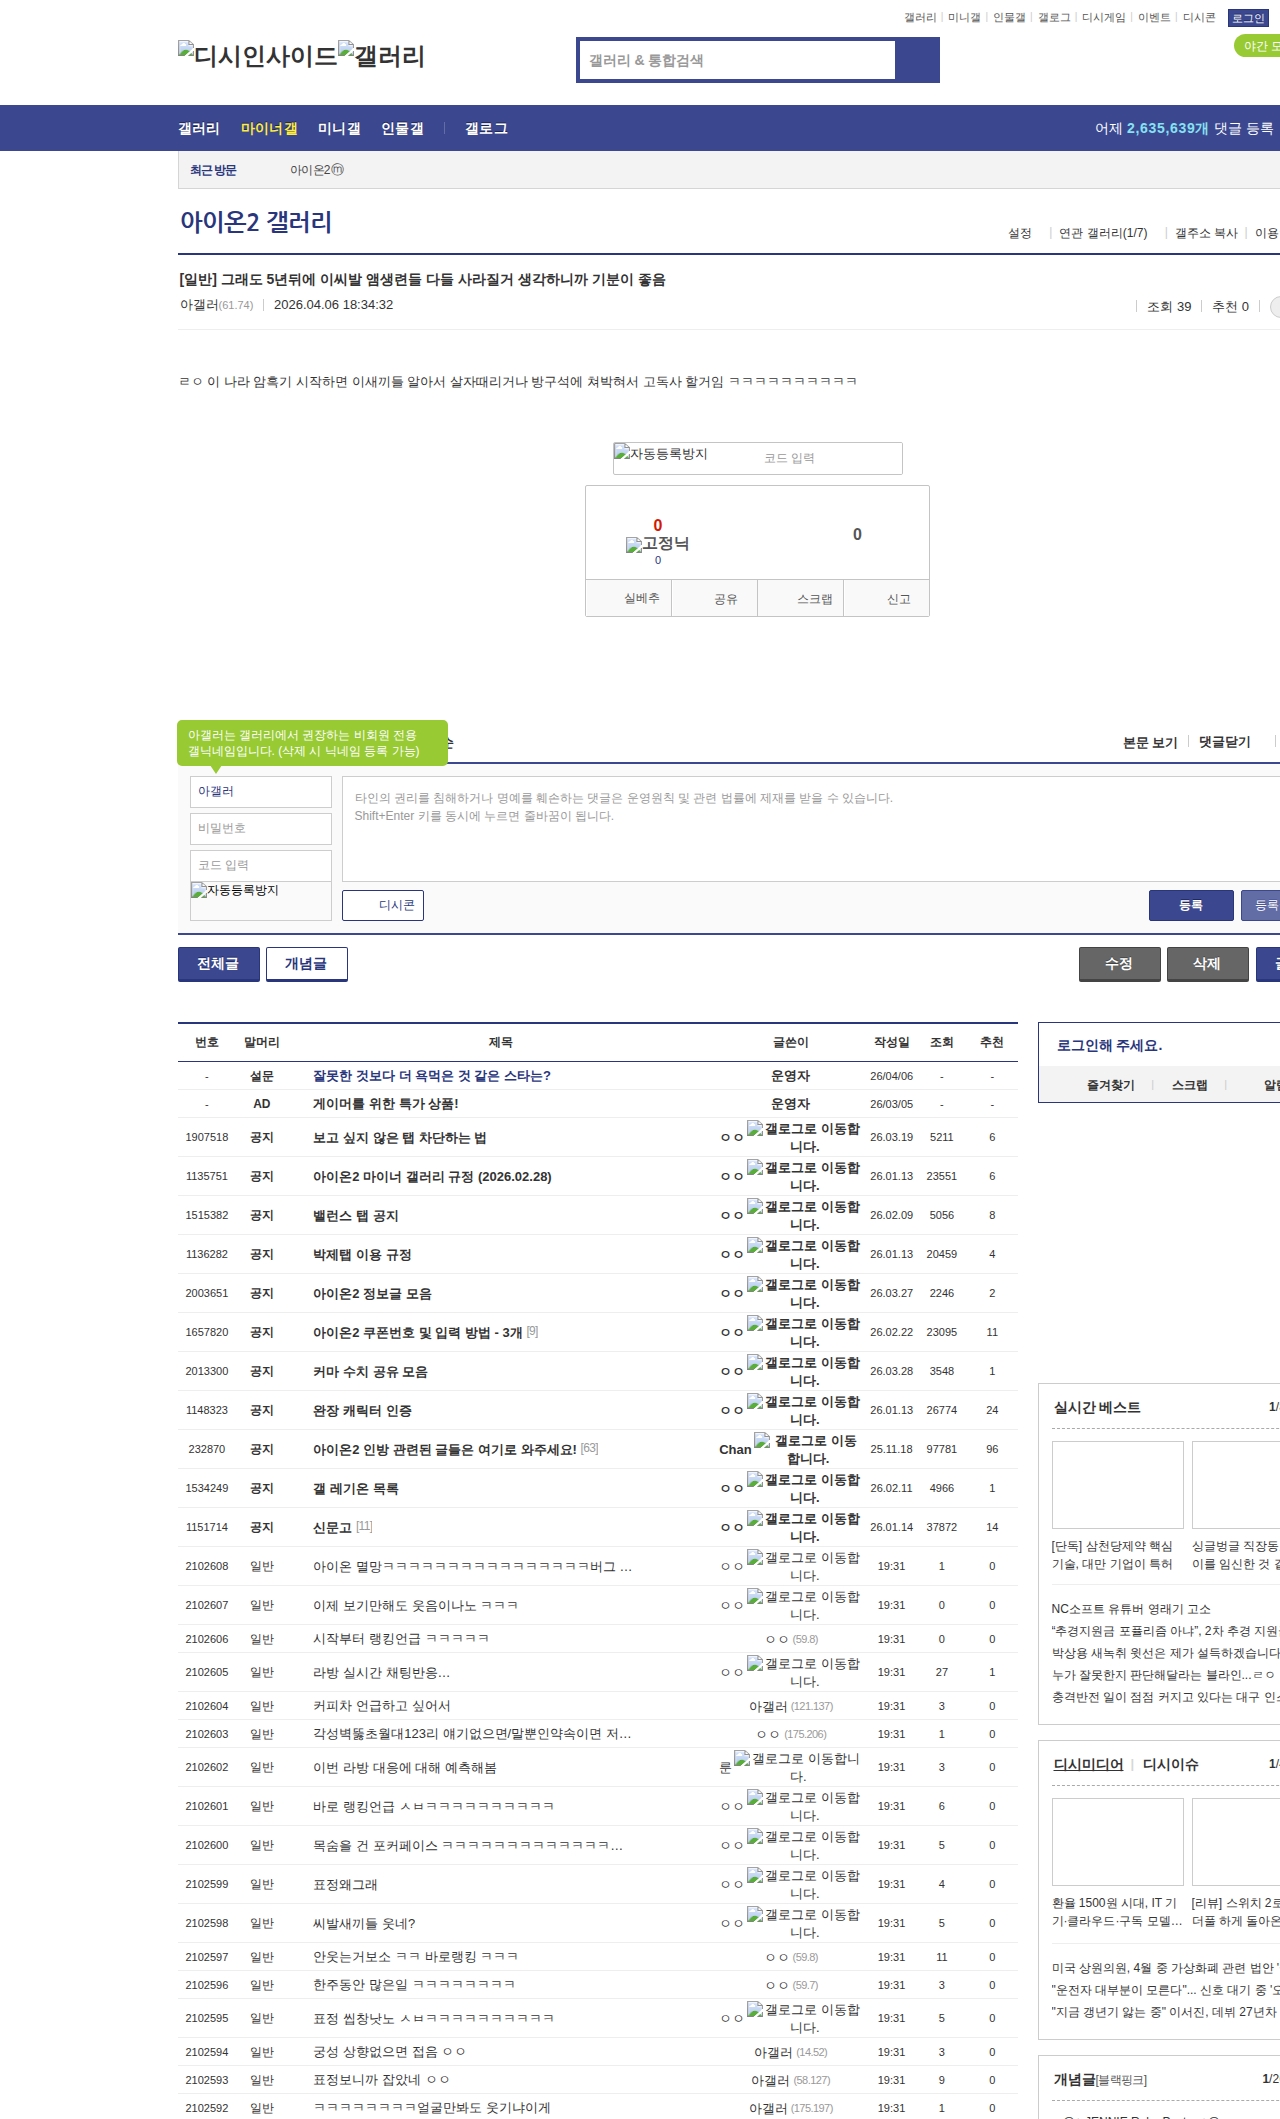Viewport: 1280px width, 2119px height.
Task: Open the 설정 menu for the gallery
Action: pos(1019,233)
